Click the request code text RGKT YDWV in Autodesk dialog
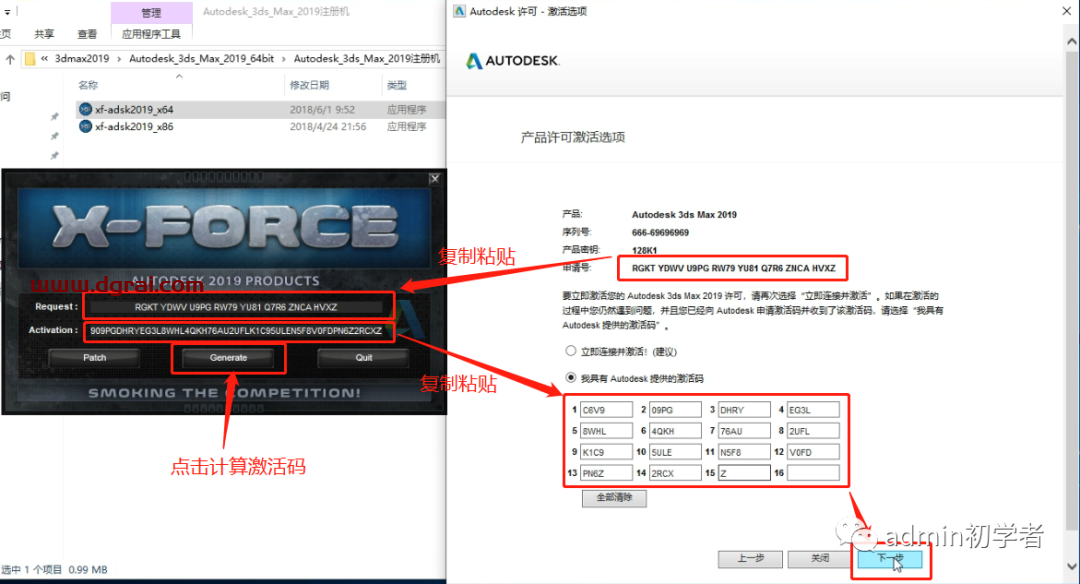The width and height of the screenshot is (1080, 584). 734,268
